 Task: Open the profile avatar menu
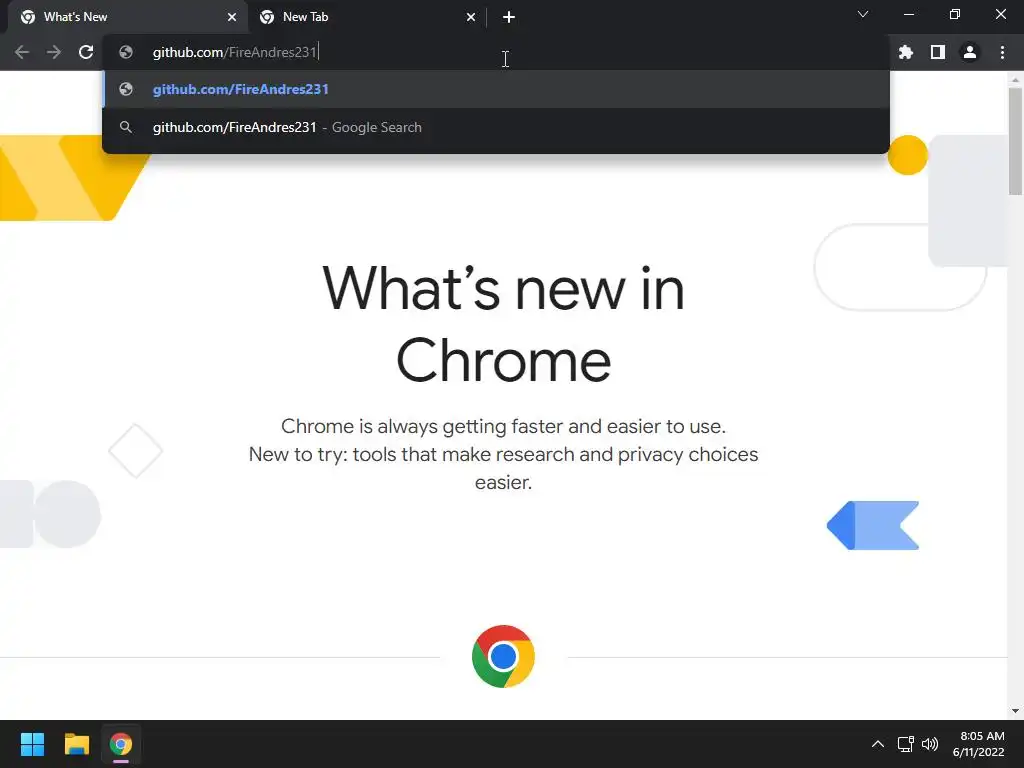pos(970,52)
